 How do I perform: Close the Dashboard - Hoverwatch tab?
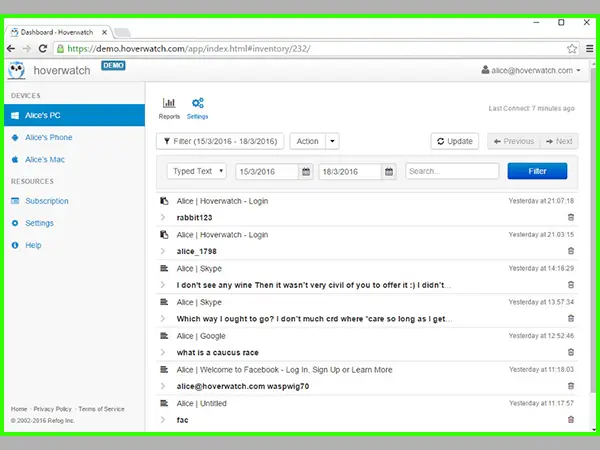[x=104, y=33]
